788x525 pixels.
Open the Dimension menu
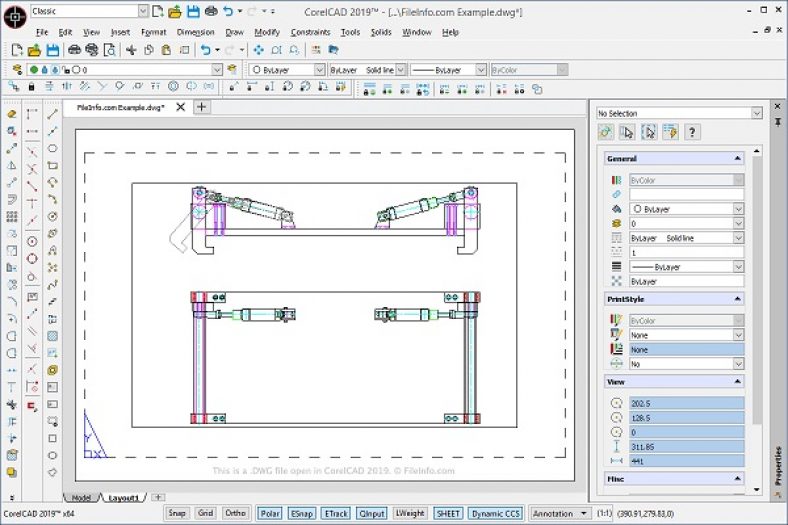click(x=195, y=32)
